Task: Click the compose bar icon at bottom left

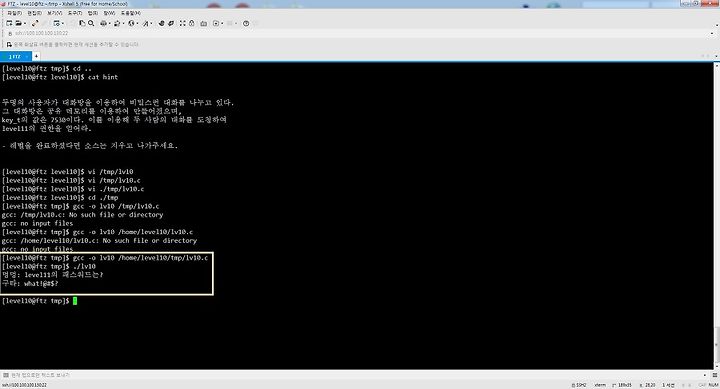Action: [6, 375]
